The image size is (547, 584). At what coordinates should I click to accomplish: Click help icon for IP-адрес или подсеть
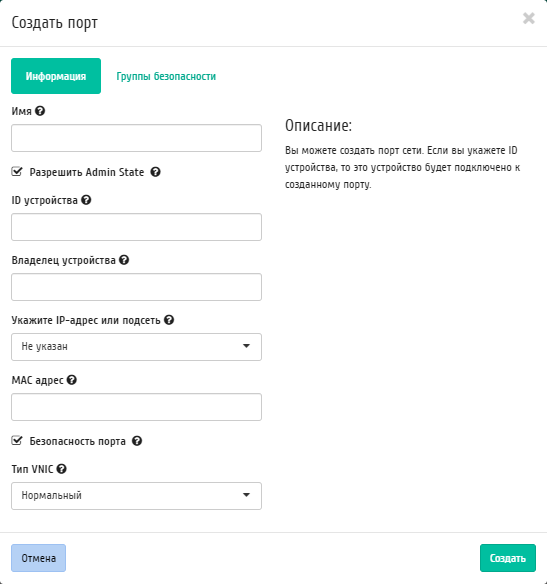tap(169, 320)
